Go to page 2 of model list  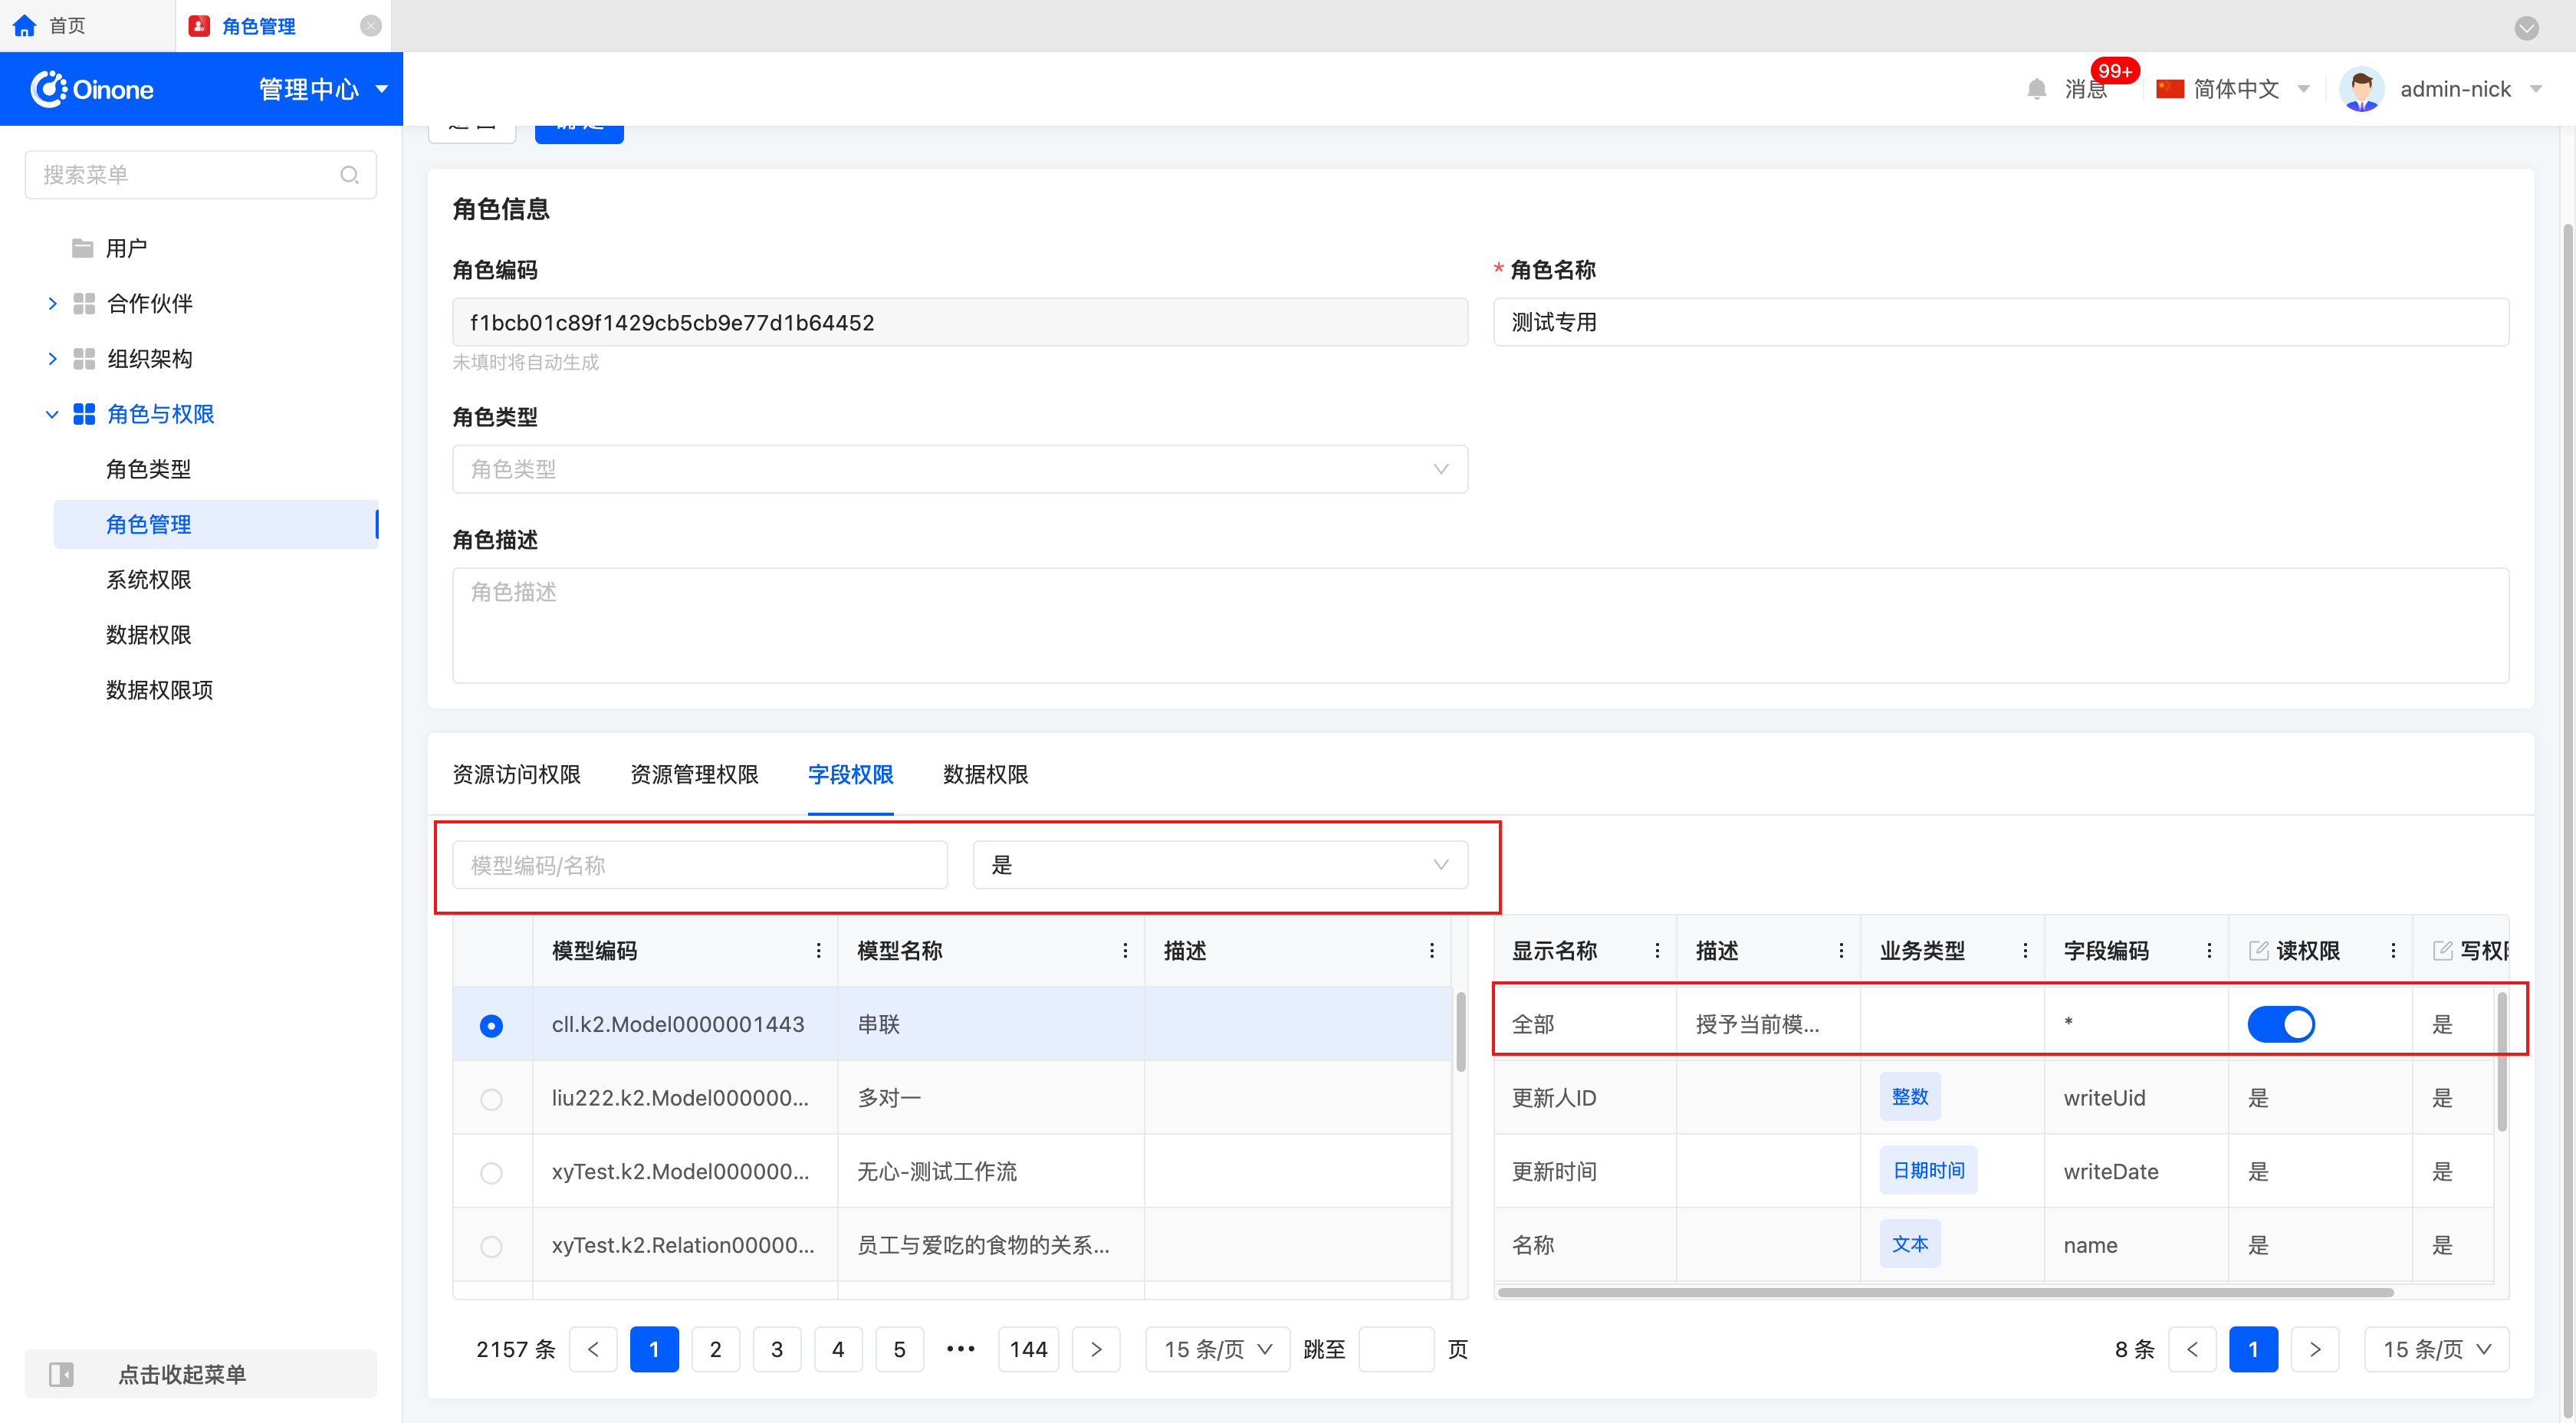(x=715, y=1349)
